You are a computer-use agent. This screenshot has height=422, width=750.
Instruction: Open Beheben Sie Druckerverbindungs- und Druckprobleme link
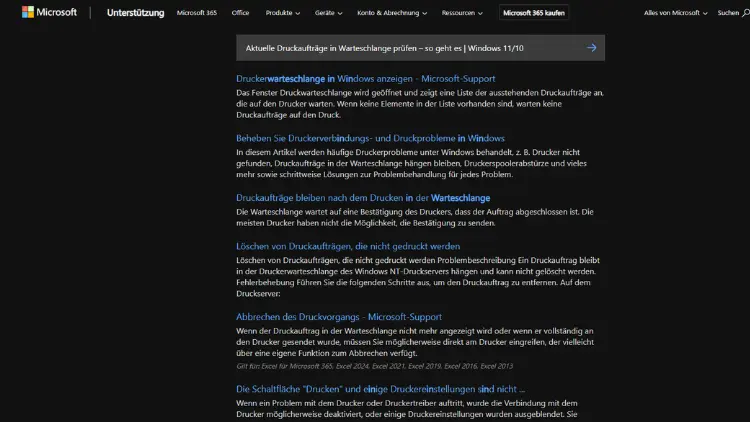[370, 138]
